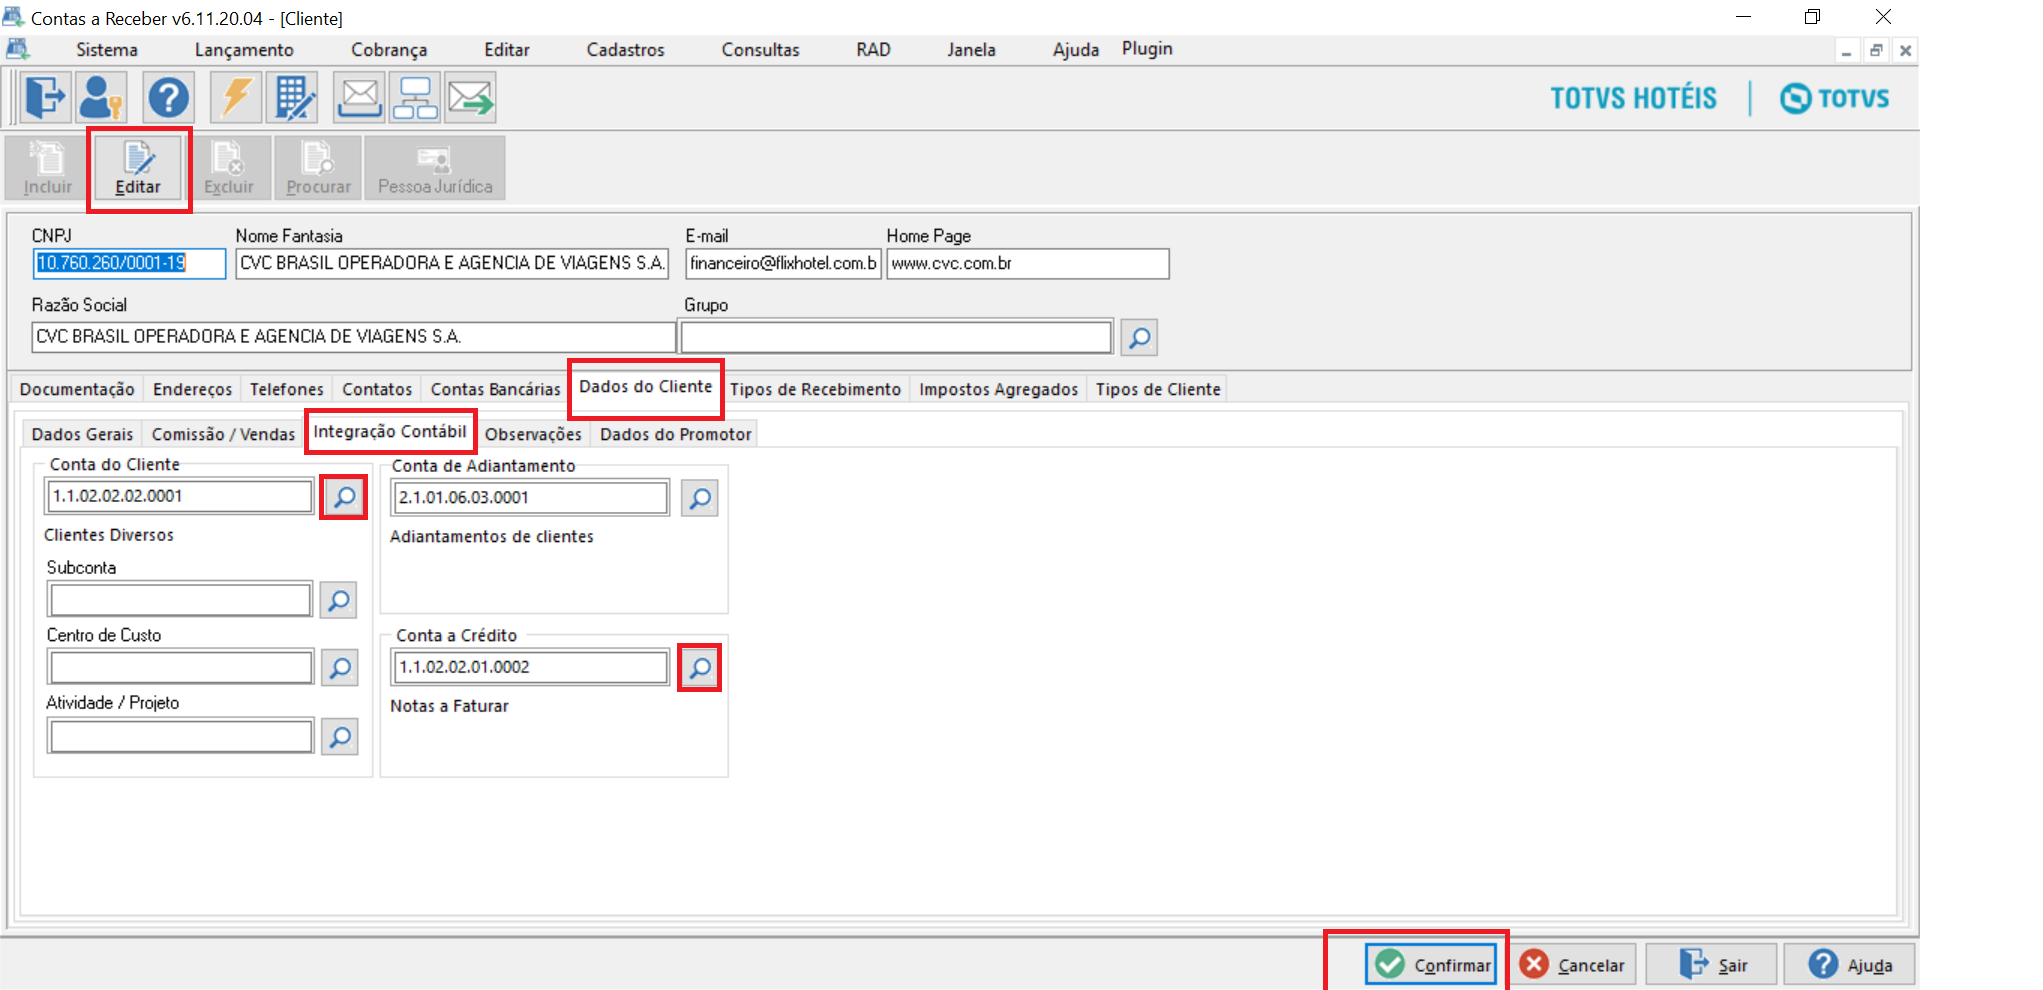Open the Lançamento menu
The height and width of the screenshot is (990, 2043).
244,50
